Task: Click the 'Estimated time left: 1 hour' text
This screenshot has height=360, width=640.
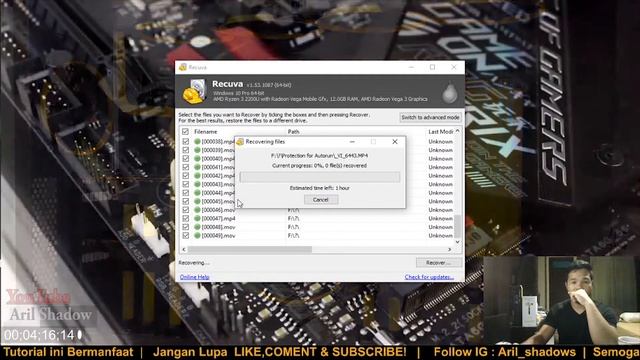Action: pyautogui.click(x=319, y=188)
